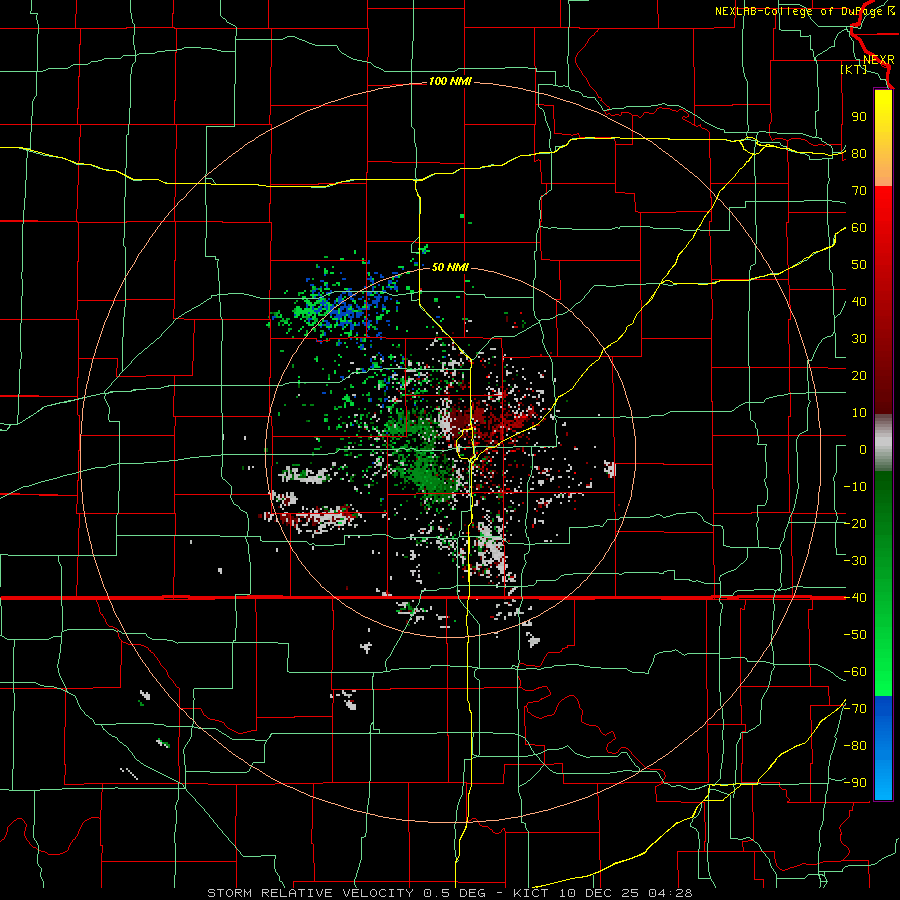Click the '20' value on the velocity scale
900x900 pixels.
(859, 376)
